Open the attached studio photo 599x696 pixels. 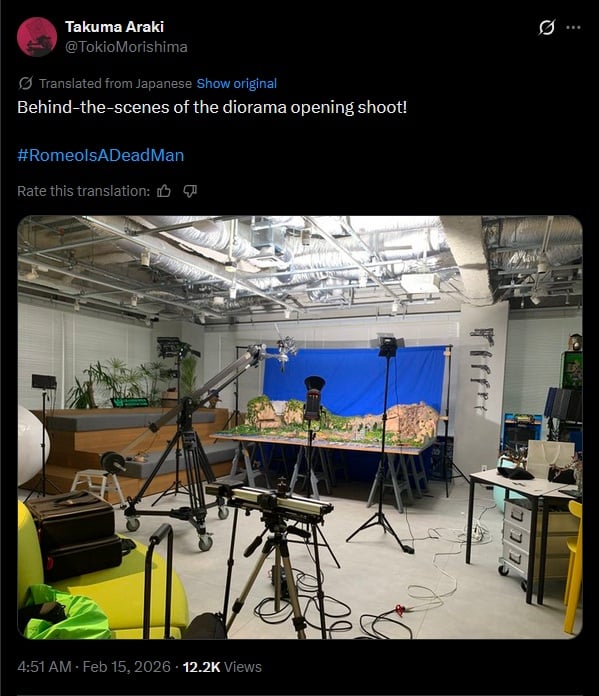tap(300, 427)
